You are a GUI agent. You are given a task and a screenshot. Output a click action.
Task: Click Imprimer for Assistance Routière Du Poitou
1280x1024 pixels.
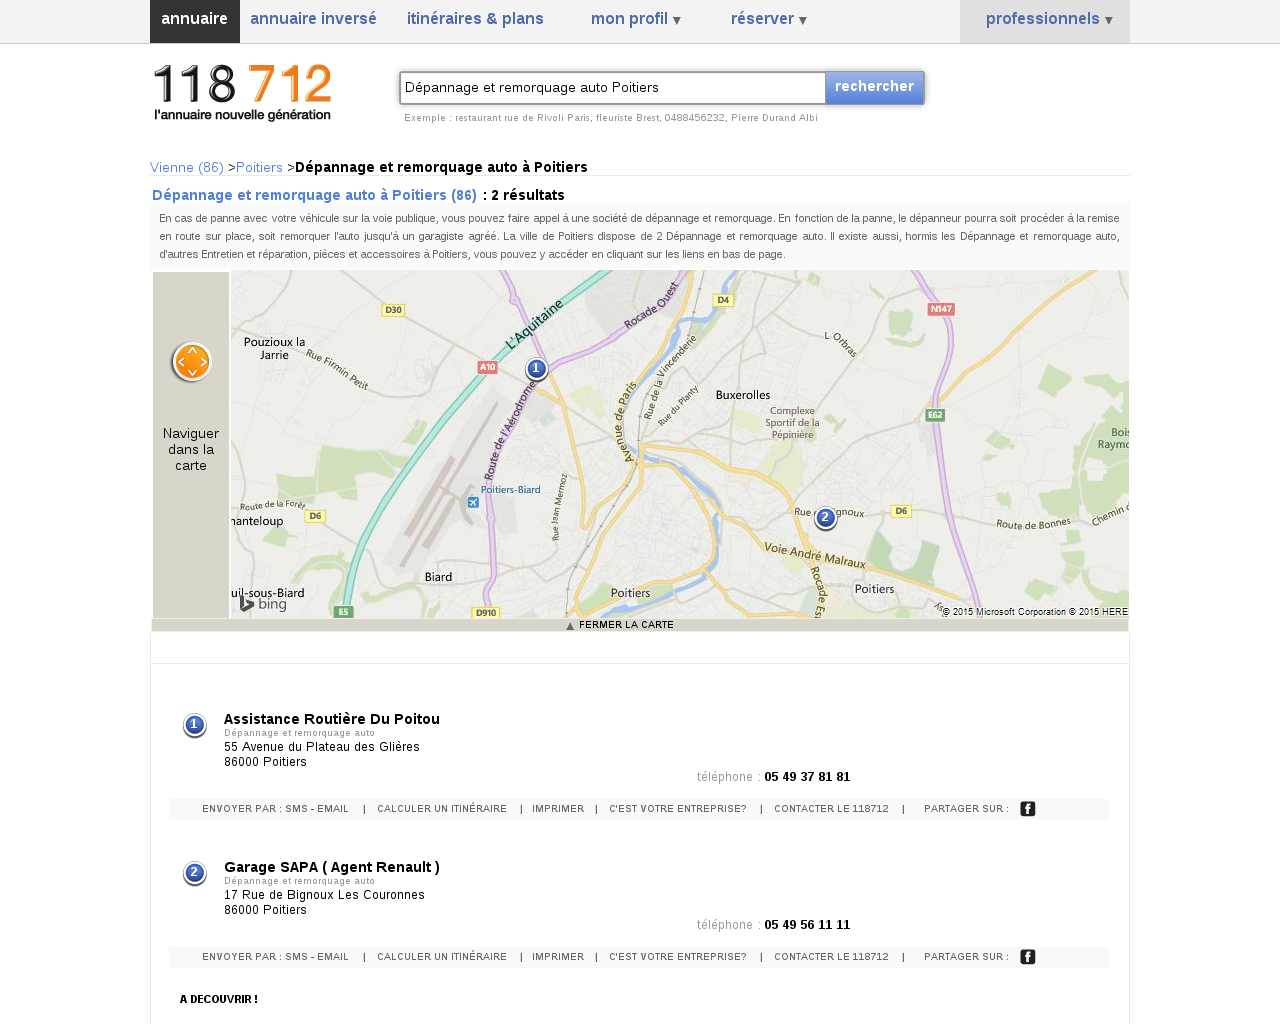(x=558, y=809)
